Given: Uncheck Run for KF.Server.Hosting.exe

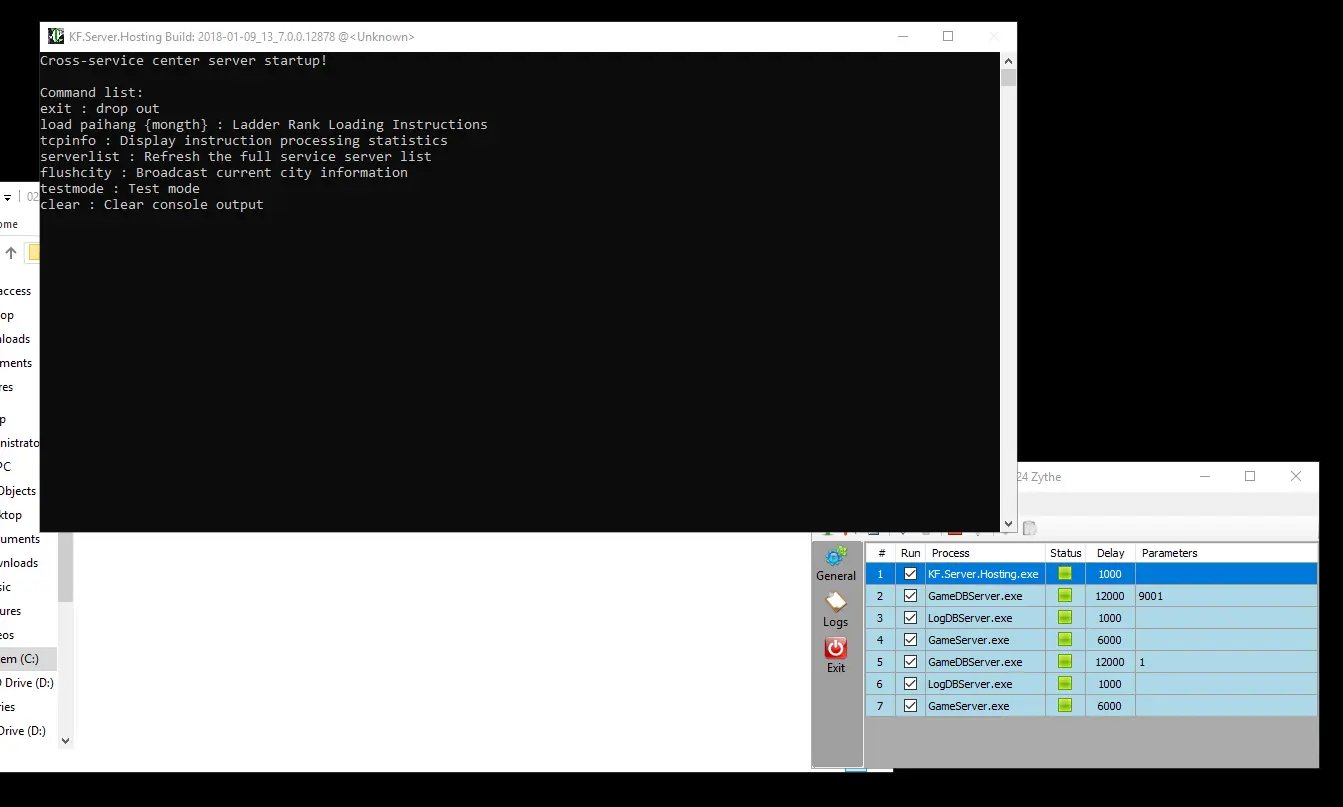Looking at the screenshot, I should pyautogui.click(x=910, y=574).
